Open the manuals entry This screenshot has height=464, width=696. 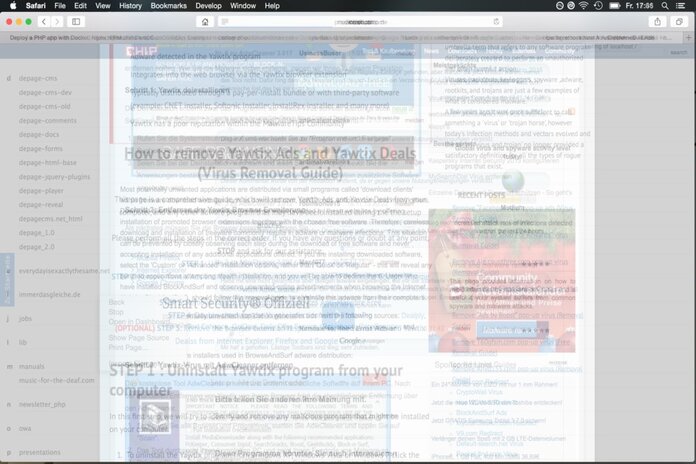(x=32, y=367)
